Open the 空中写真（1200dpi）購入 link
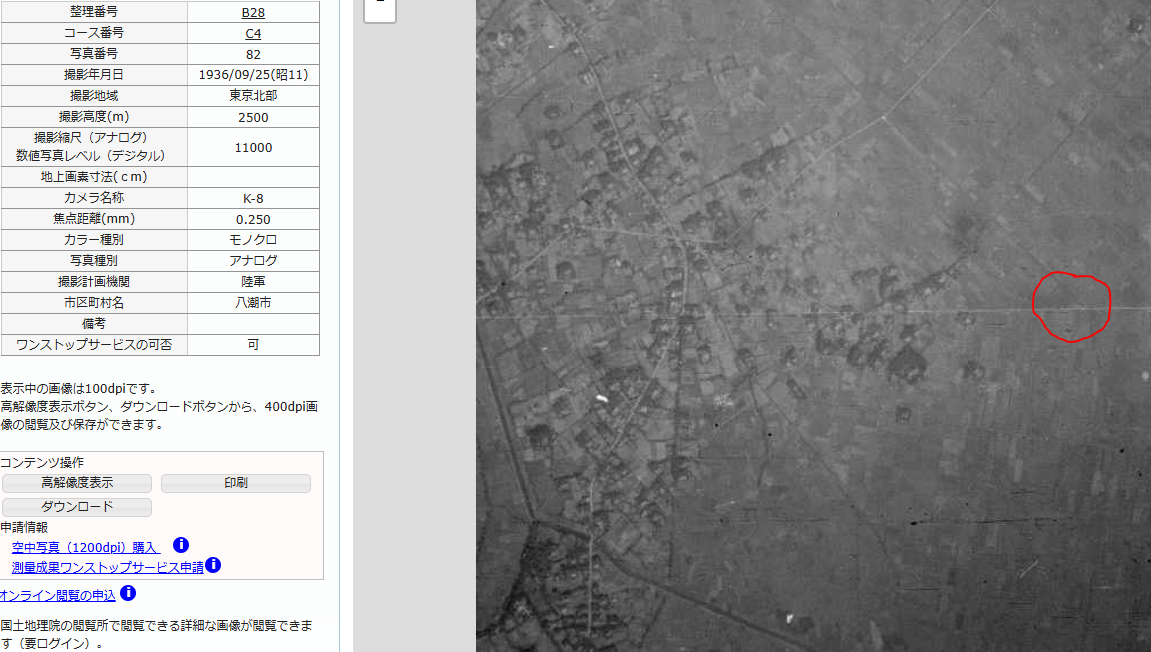The image size is (1151, 652). pos(85,547)
